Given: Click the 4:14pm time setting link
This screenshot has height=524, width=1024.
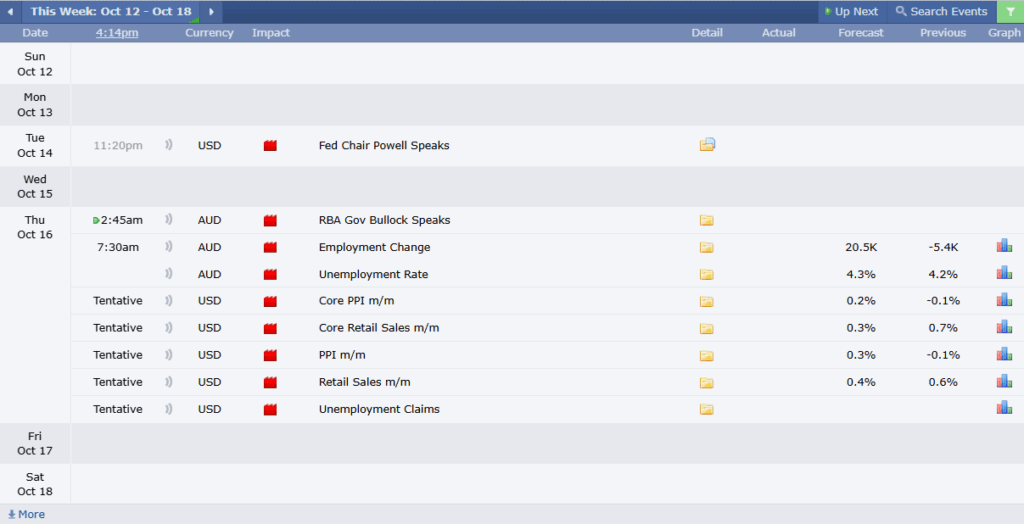Looking at the screenshot, I should pyautogui.click(x=117, y=33).
